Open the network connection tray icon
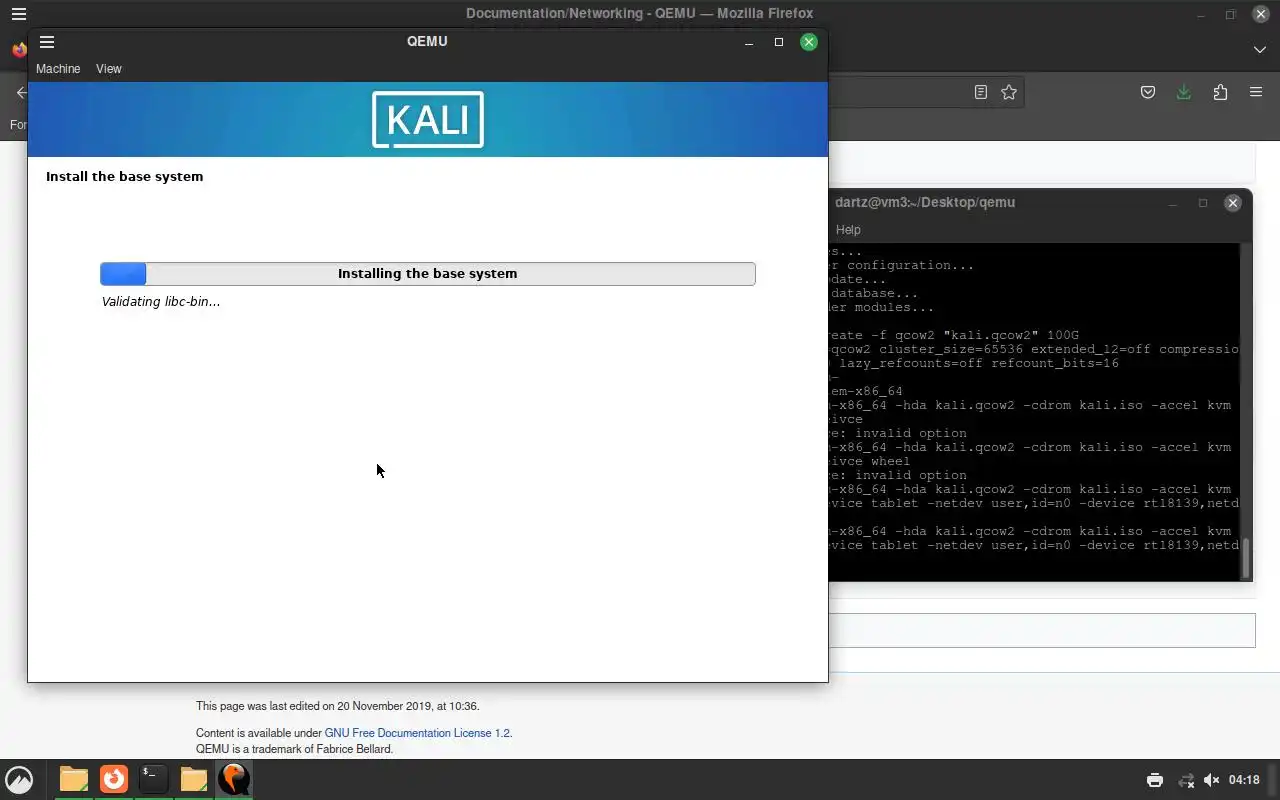The height and width of the screenshot is (800, 1280). 1186,780
